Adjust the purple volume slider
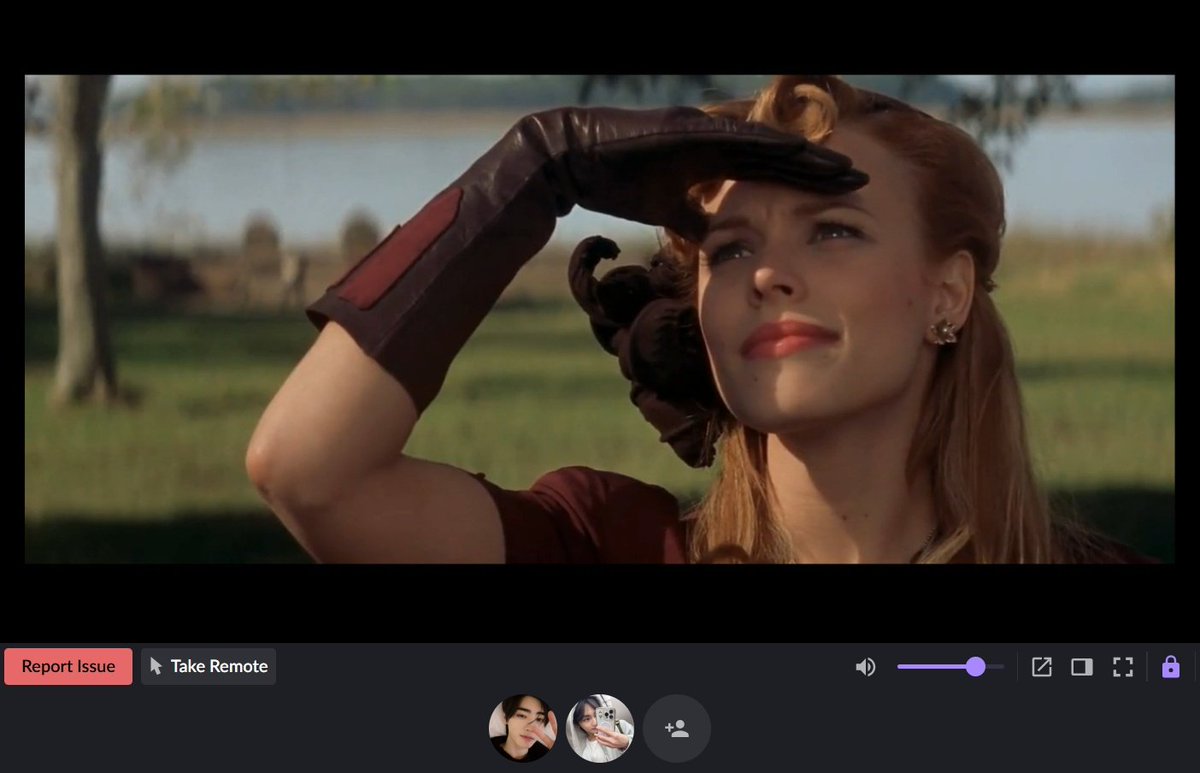The height and width of the screenshot is (773, 1200). (950, 667)
